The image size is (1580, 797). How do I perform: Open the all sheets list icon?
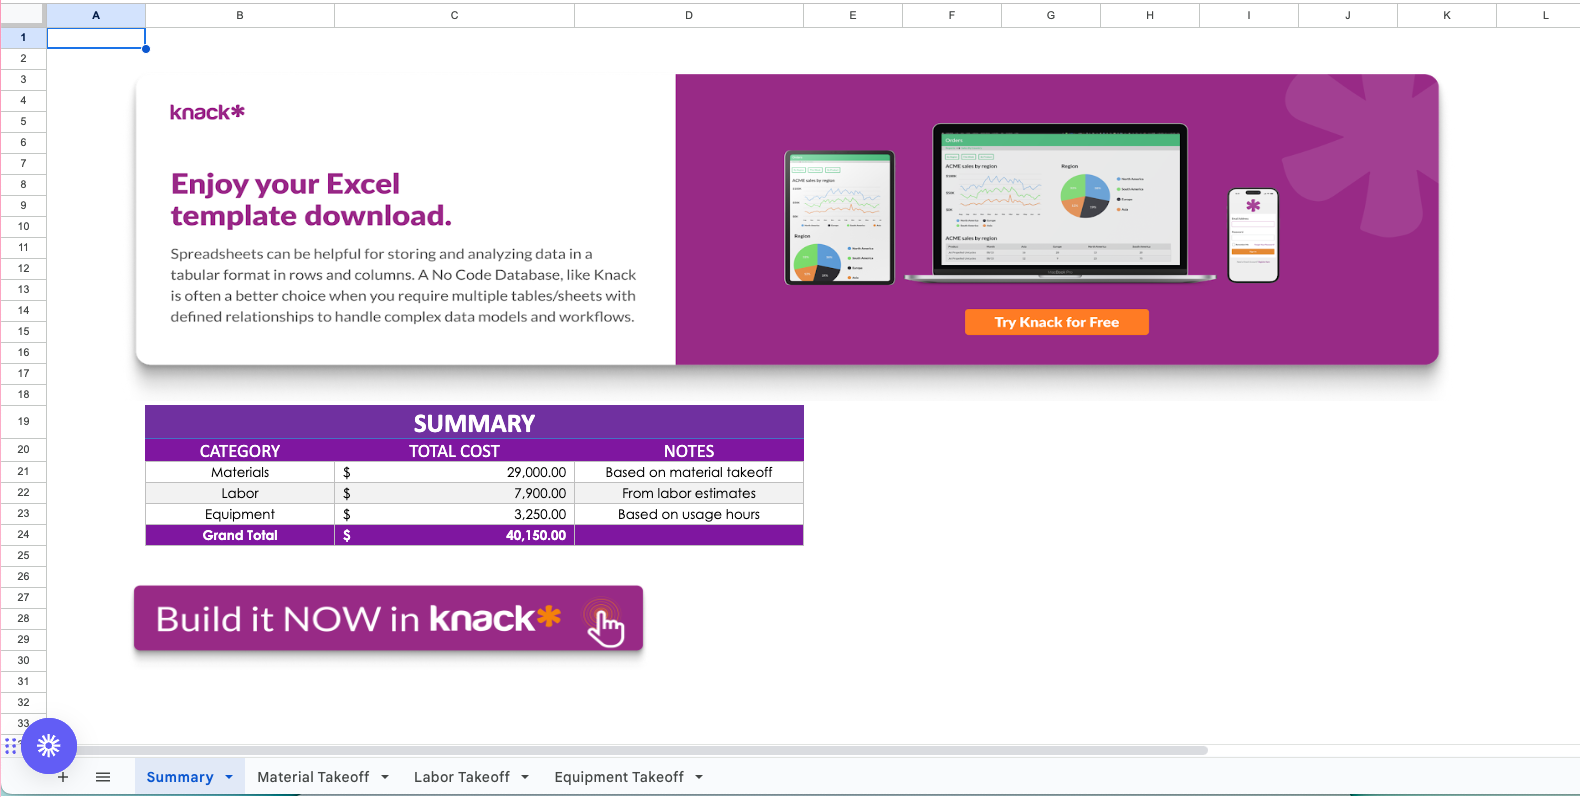(103, 777)
